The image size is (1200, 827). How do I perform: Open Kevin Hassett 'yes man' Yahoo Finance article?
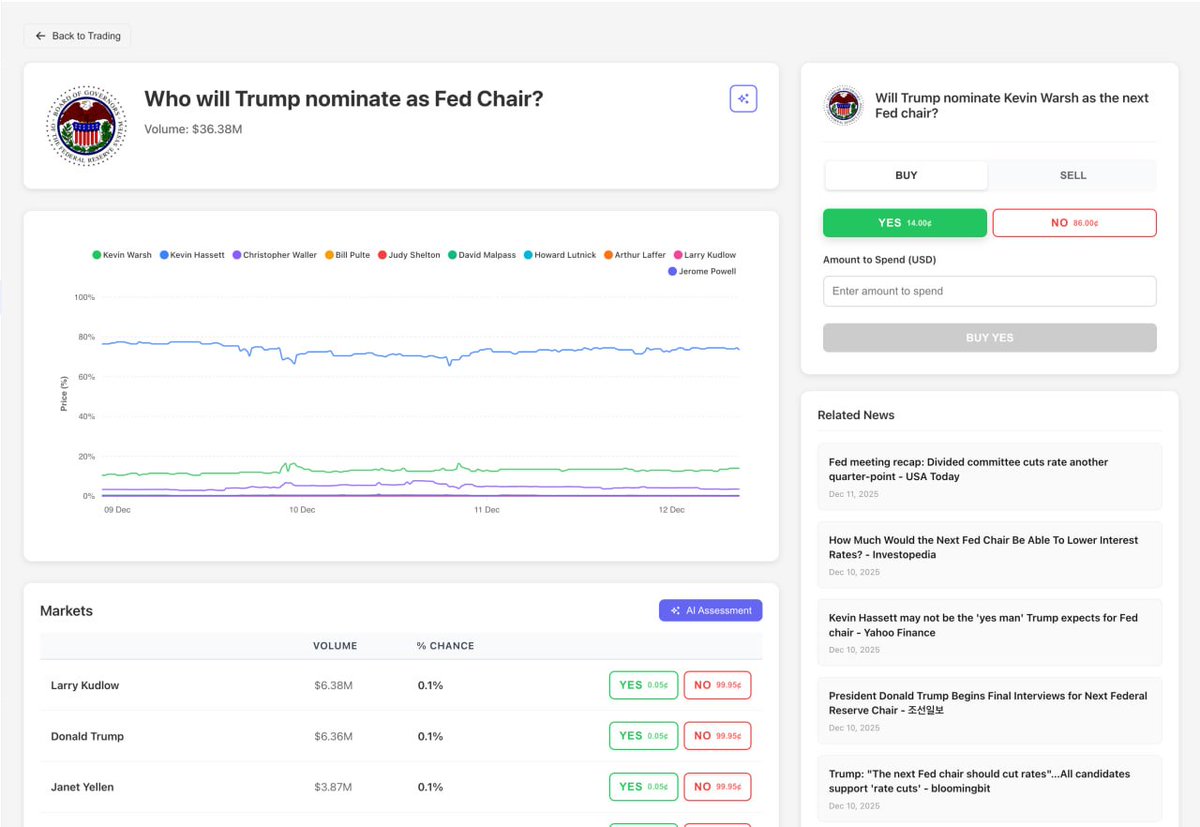click(990, 633)
